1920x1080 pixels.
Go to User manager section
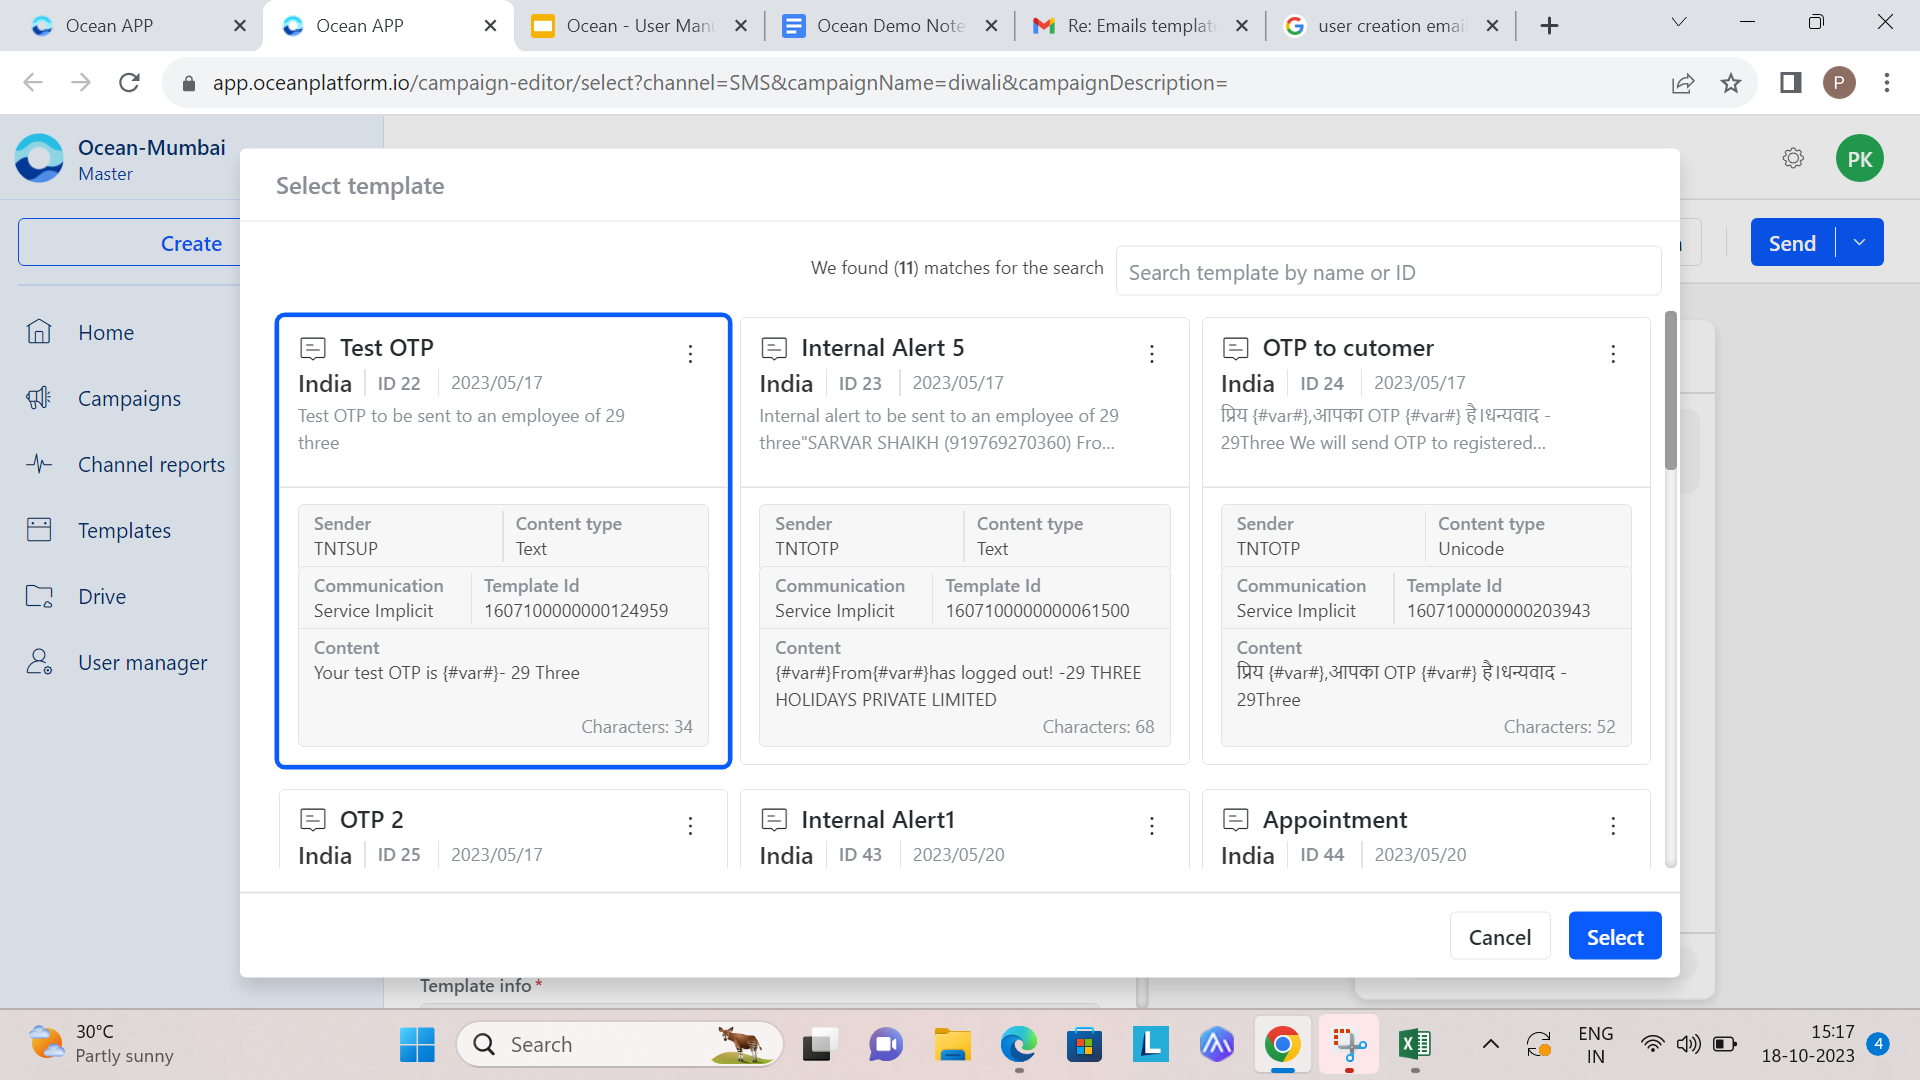point(142,662)
